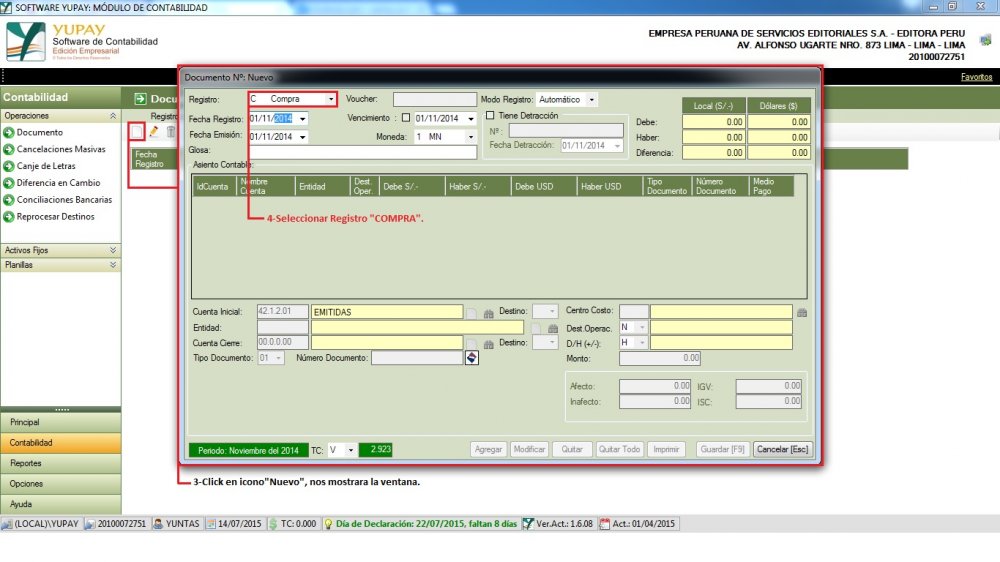Open D/H (+/-) H dropdown
The width and height of the screenshot is (1000, 562).
642,343
